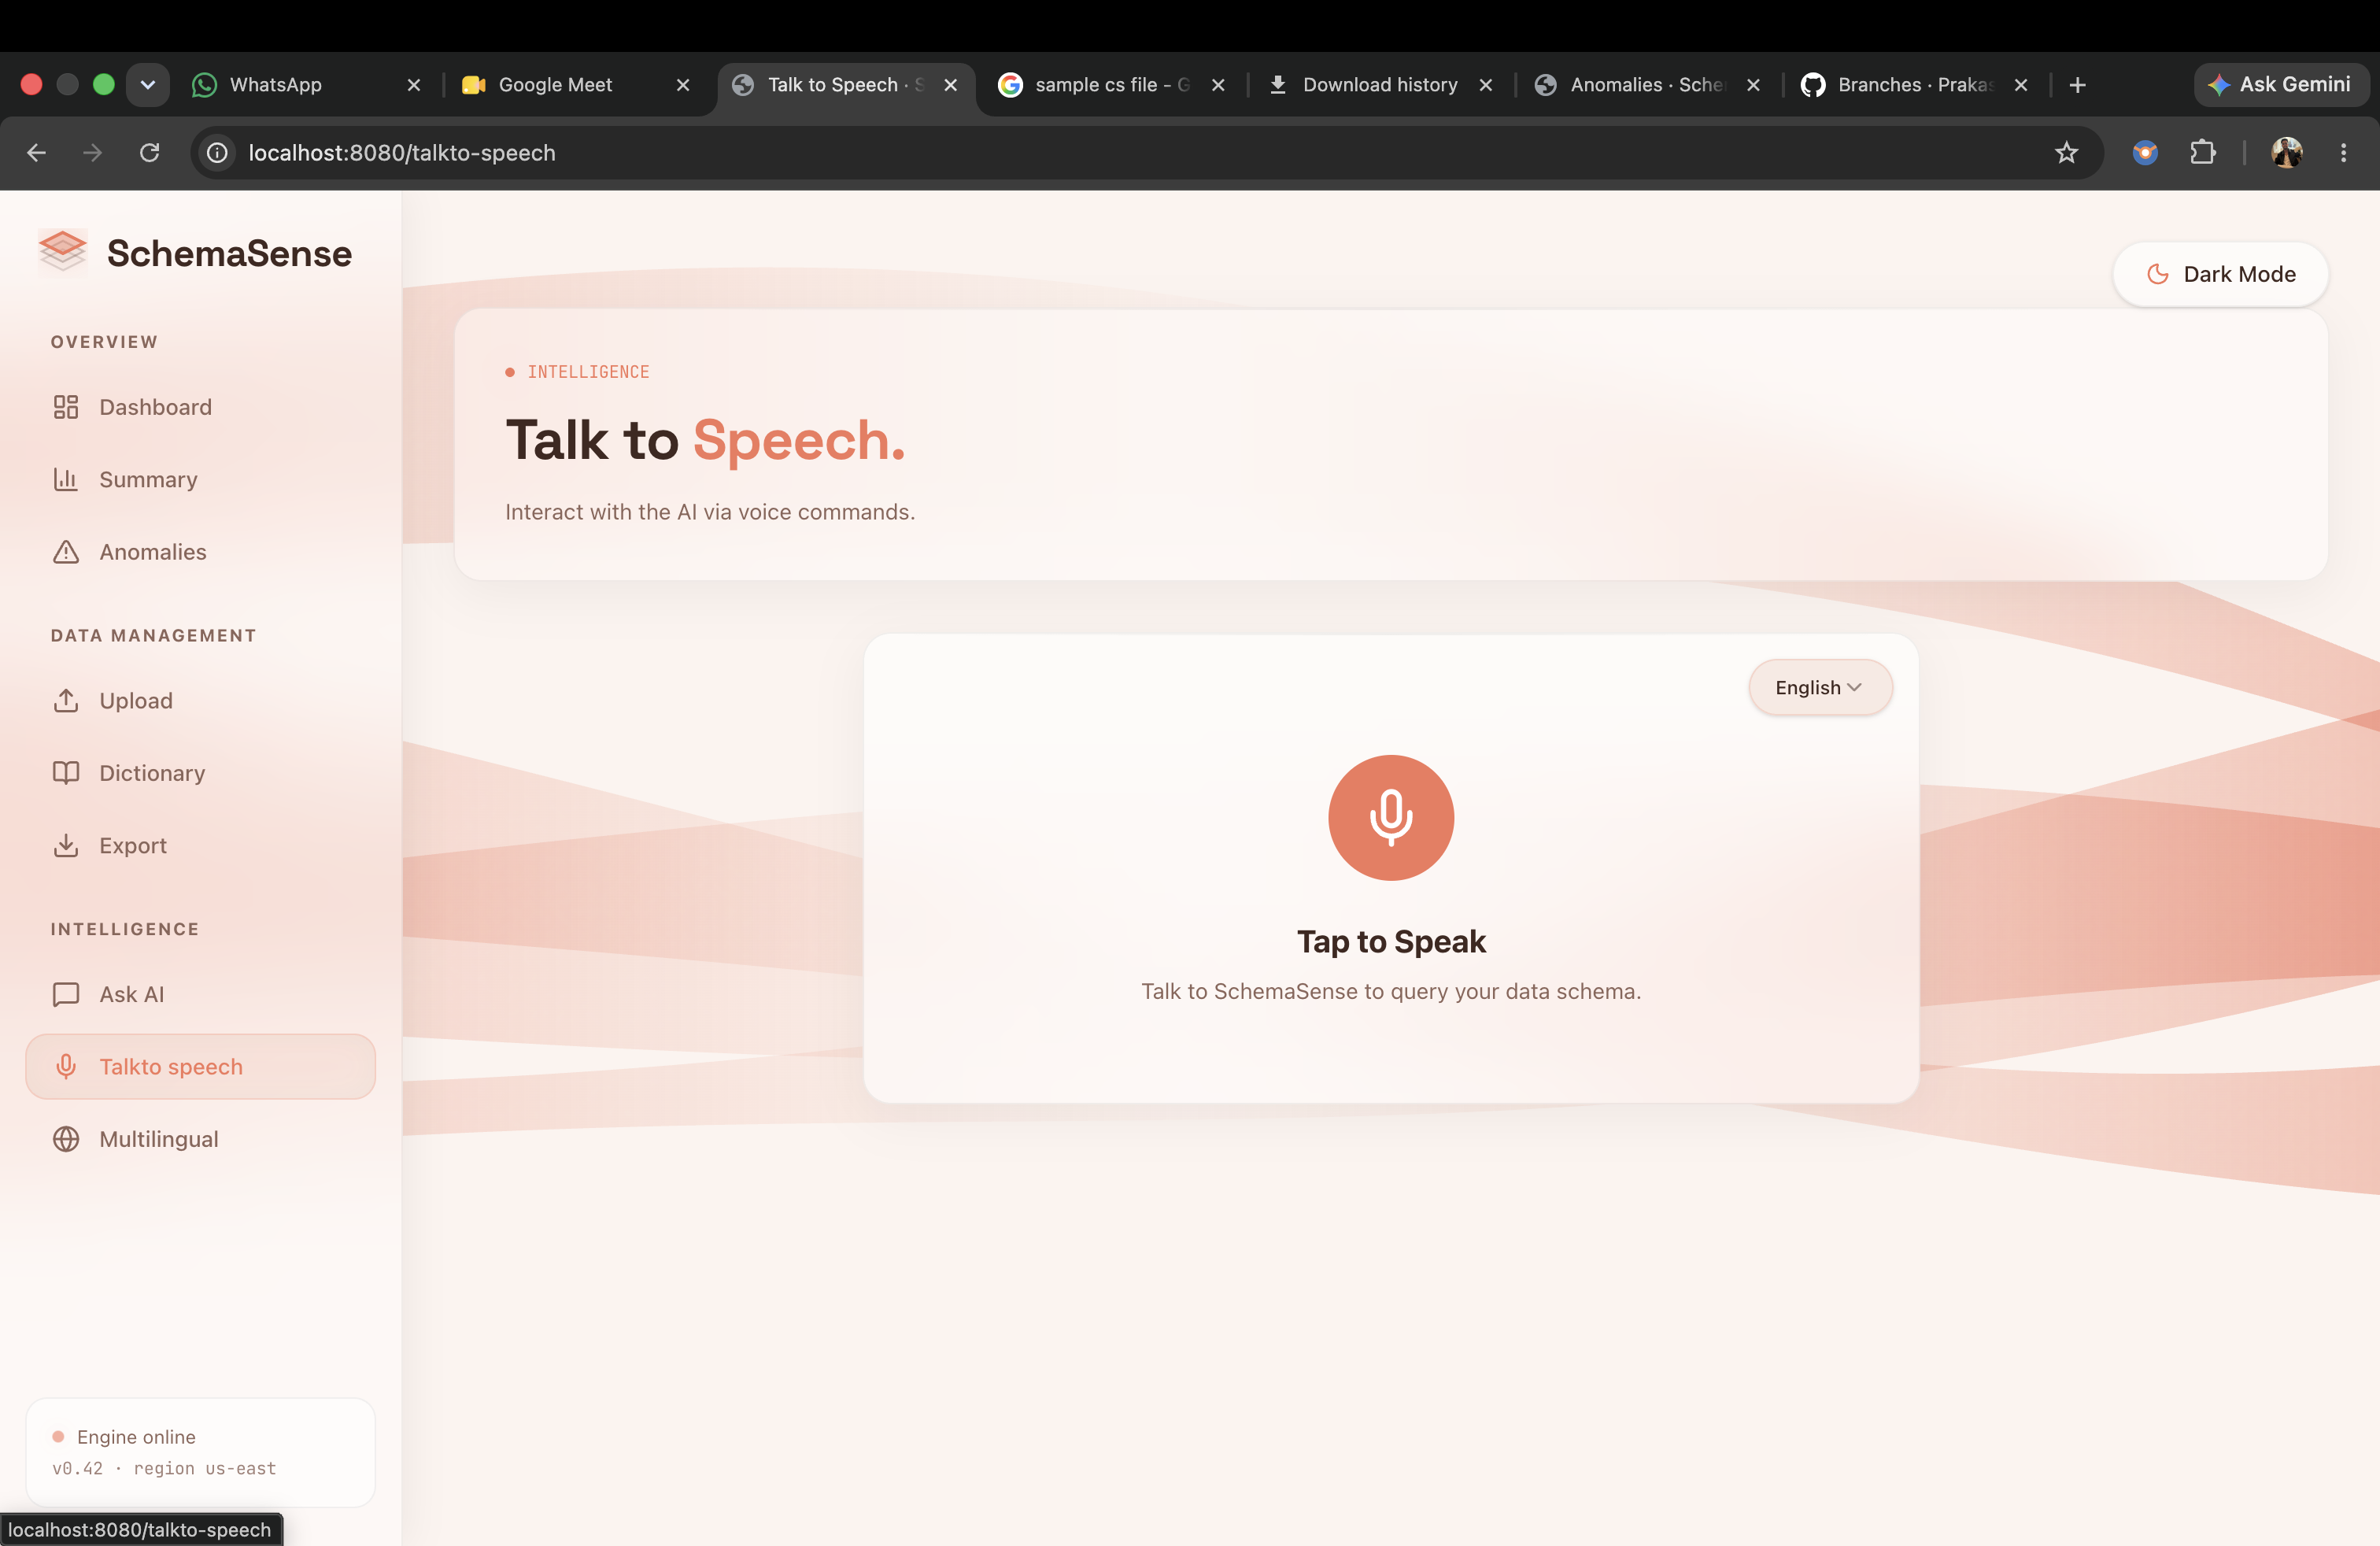Open the Dictionary page

(200, 773)
